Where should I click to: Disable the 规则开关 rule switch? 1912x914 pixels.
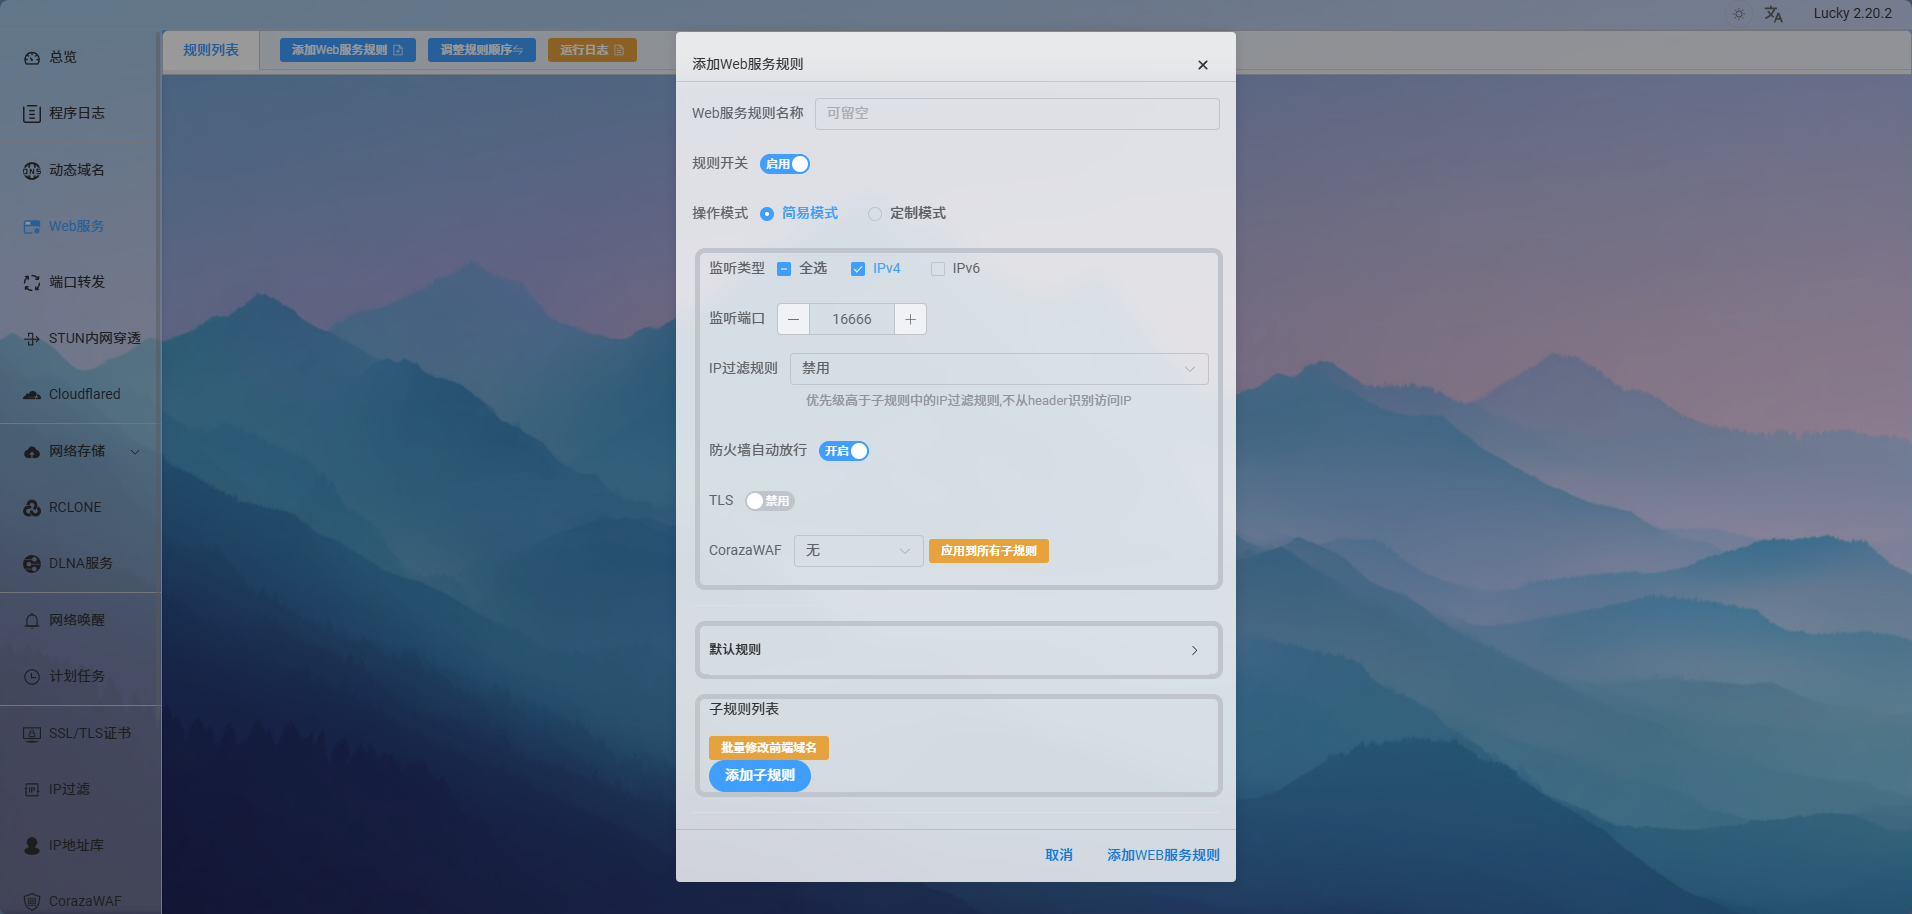(x=785, y=164)
